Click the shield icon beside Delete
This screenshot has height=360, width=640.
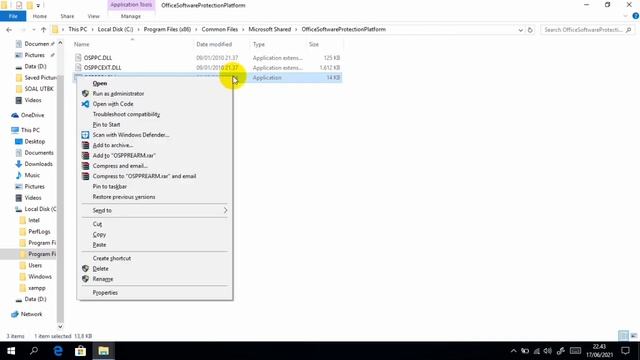pyautogui.click(x=85, y=269)
